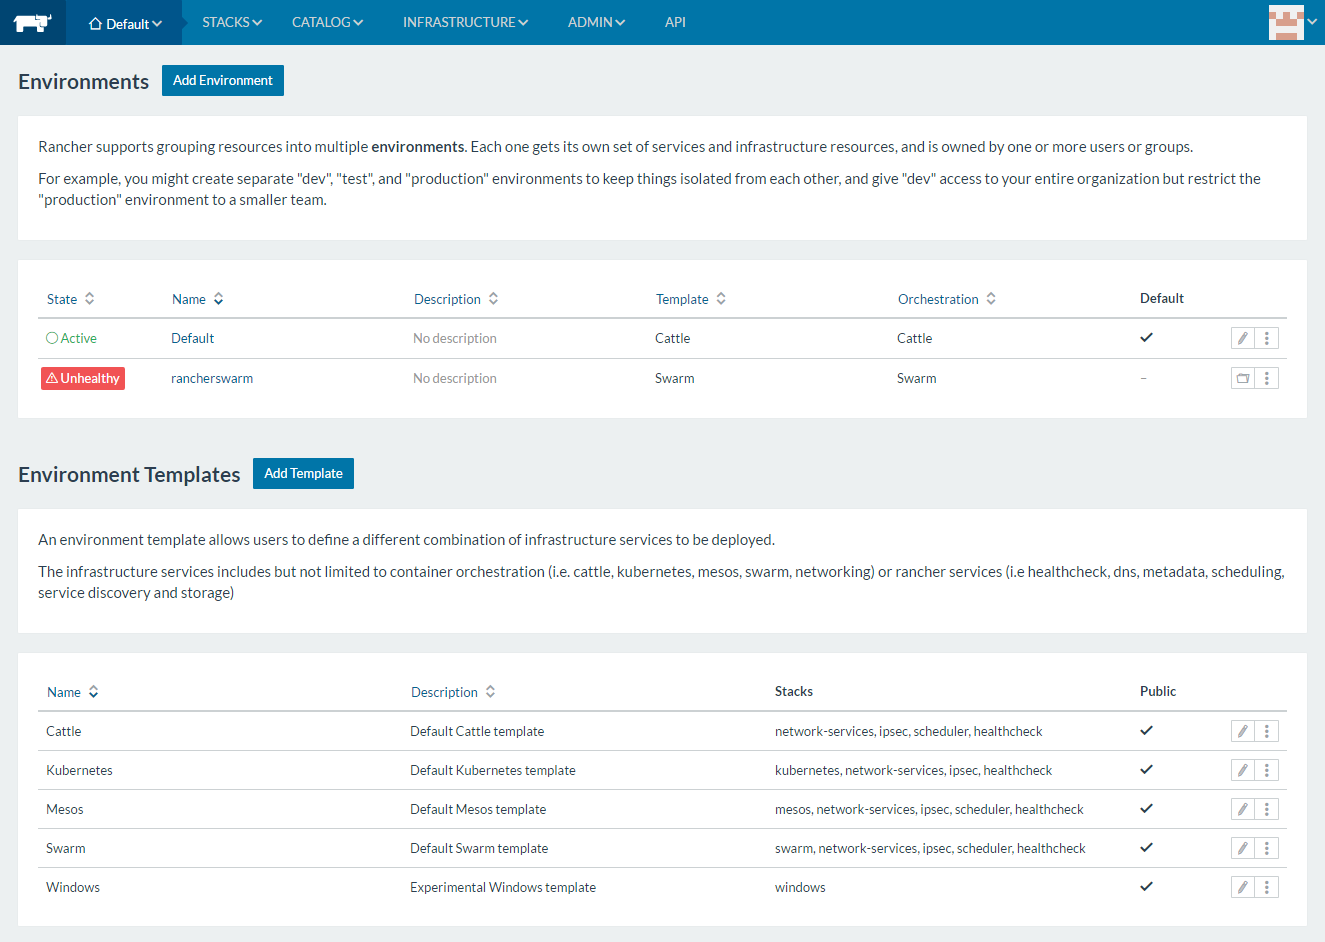Click the Add Environment button
The width and height of the screenshot is (1325, 942).
(223, 80)
